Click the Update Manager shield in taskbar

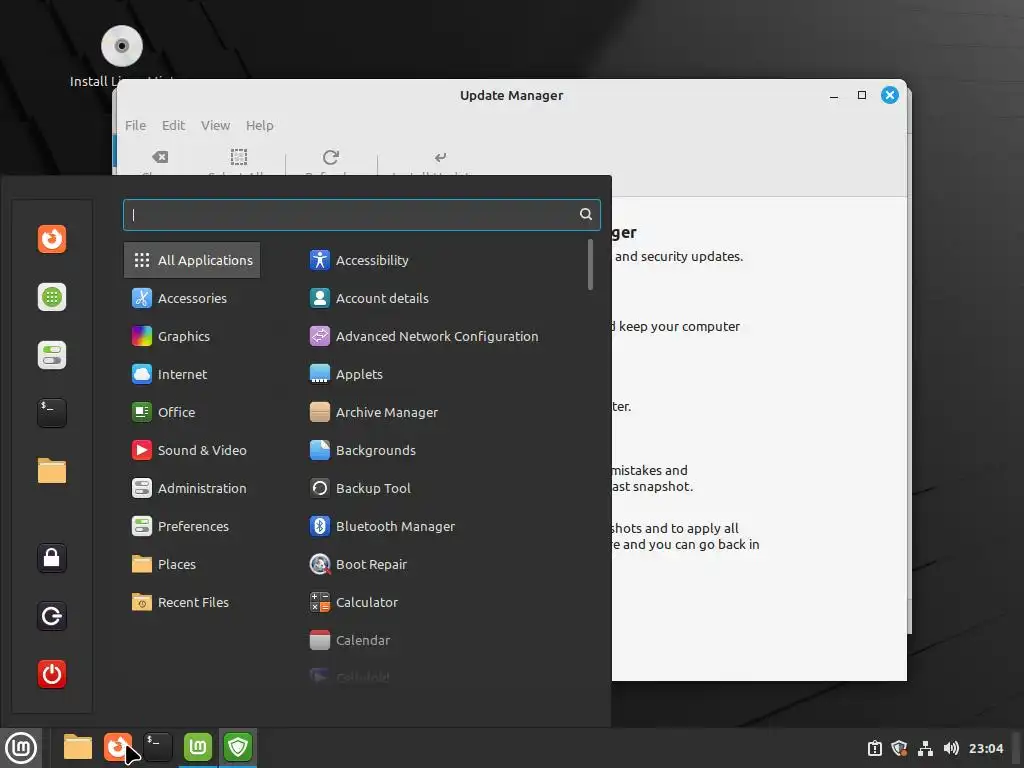click(238, 747)
